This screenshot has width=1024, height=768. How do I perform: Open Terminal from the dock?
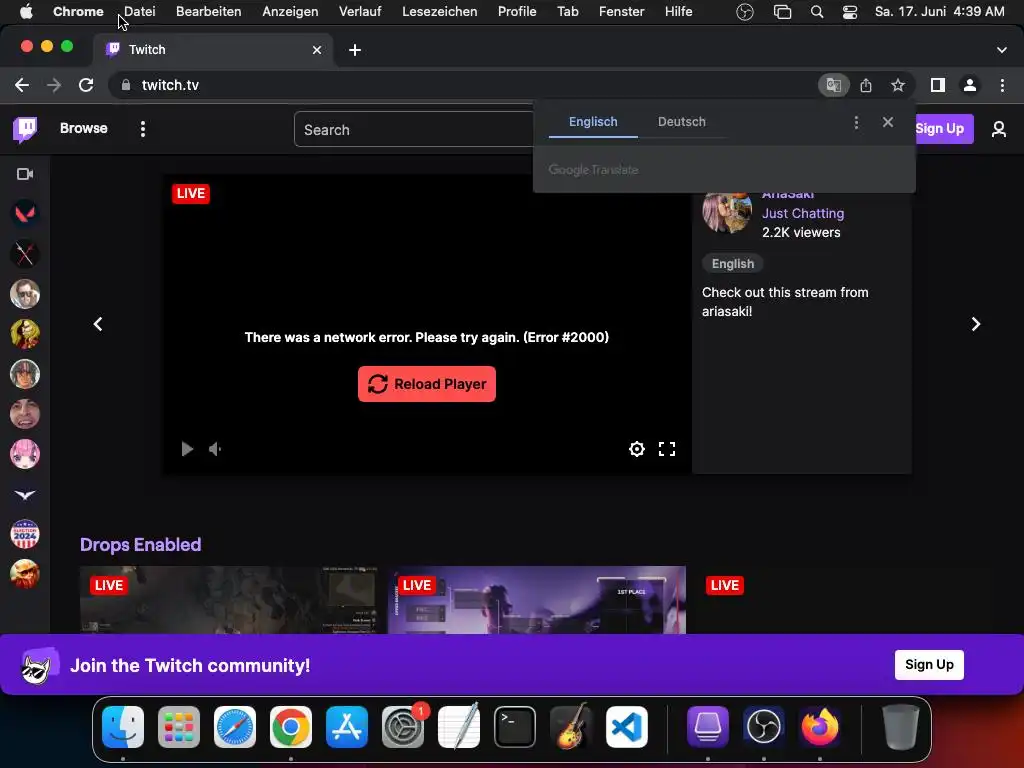point(515,727)
